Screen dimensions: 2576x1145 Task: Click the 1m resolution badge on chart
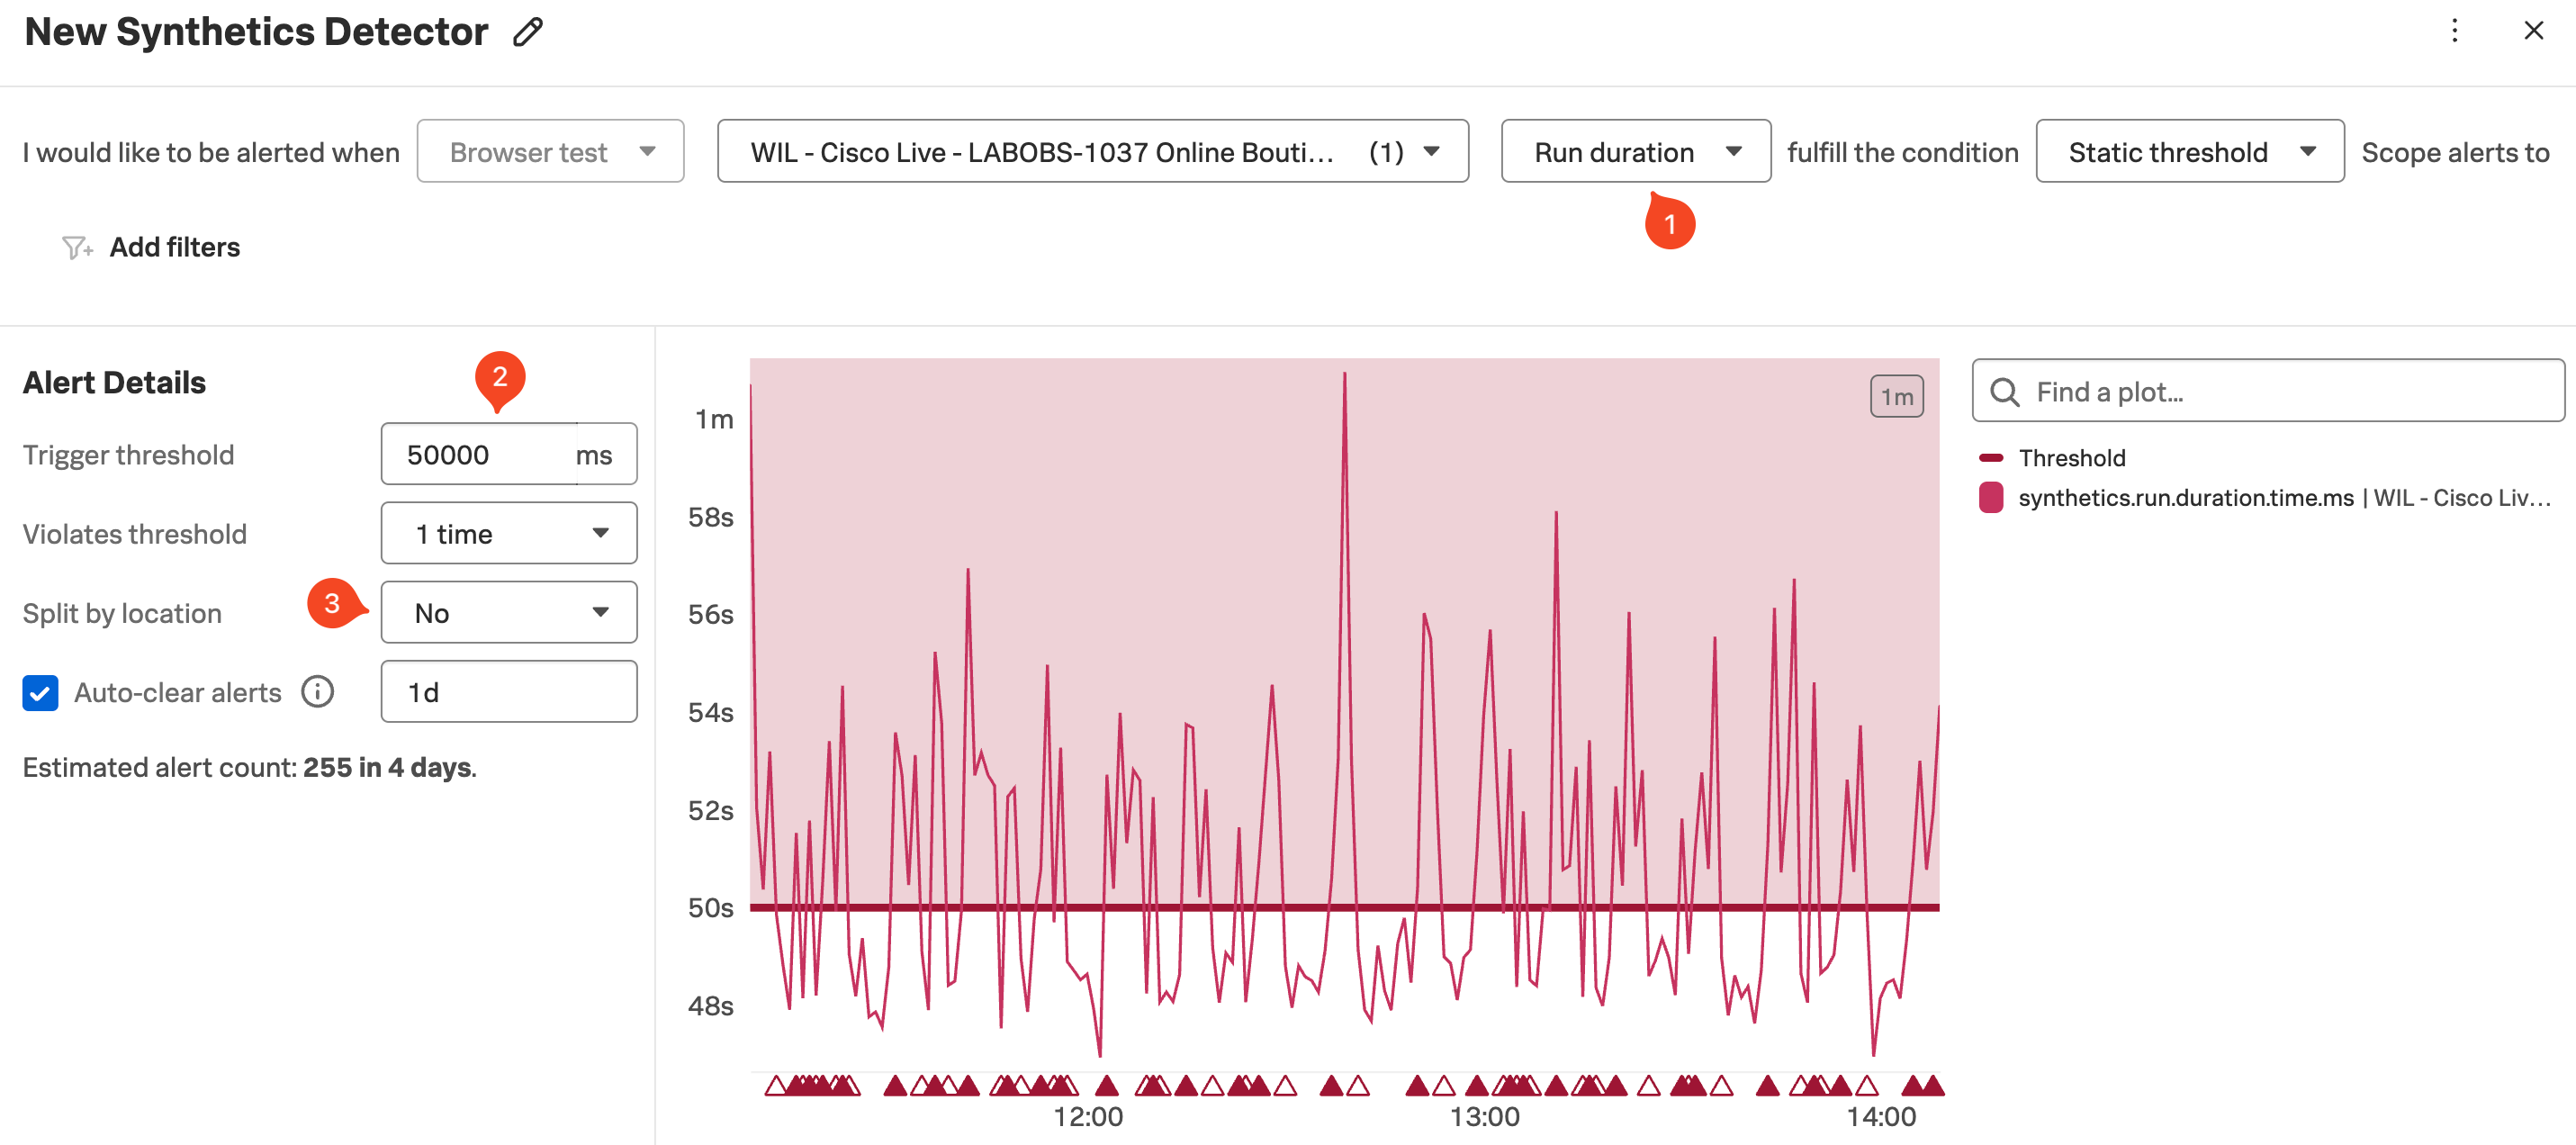(x=1896, y=397)
